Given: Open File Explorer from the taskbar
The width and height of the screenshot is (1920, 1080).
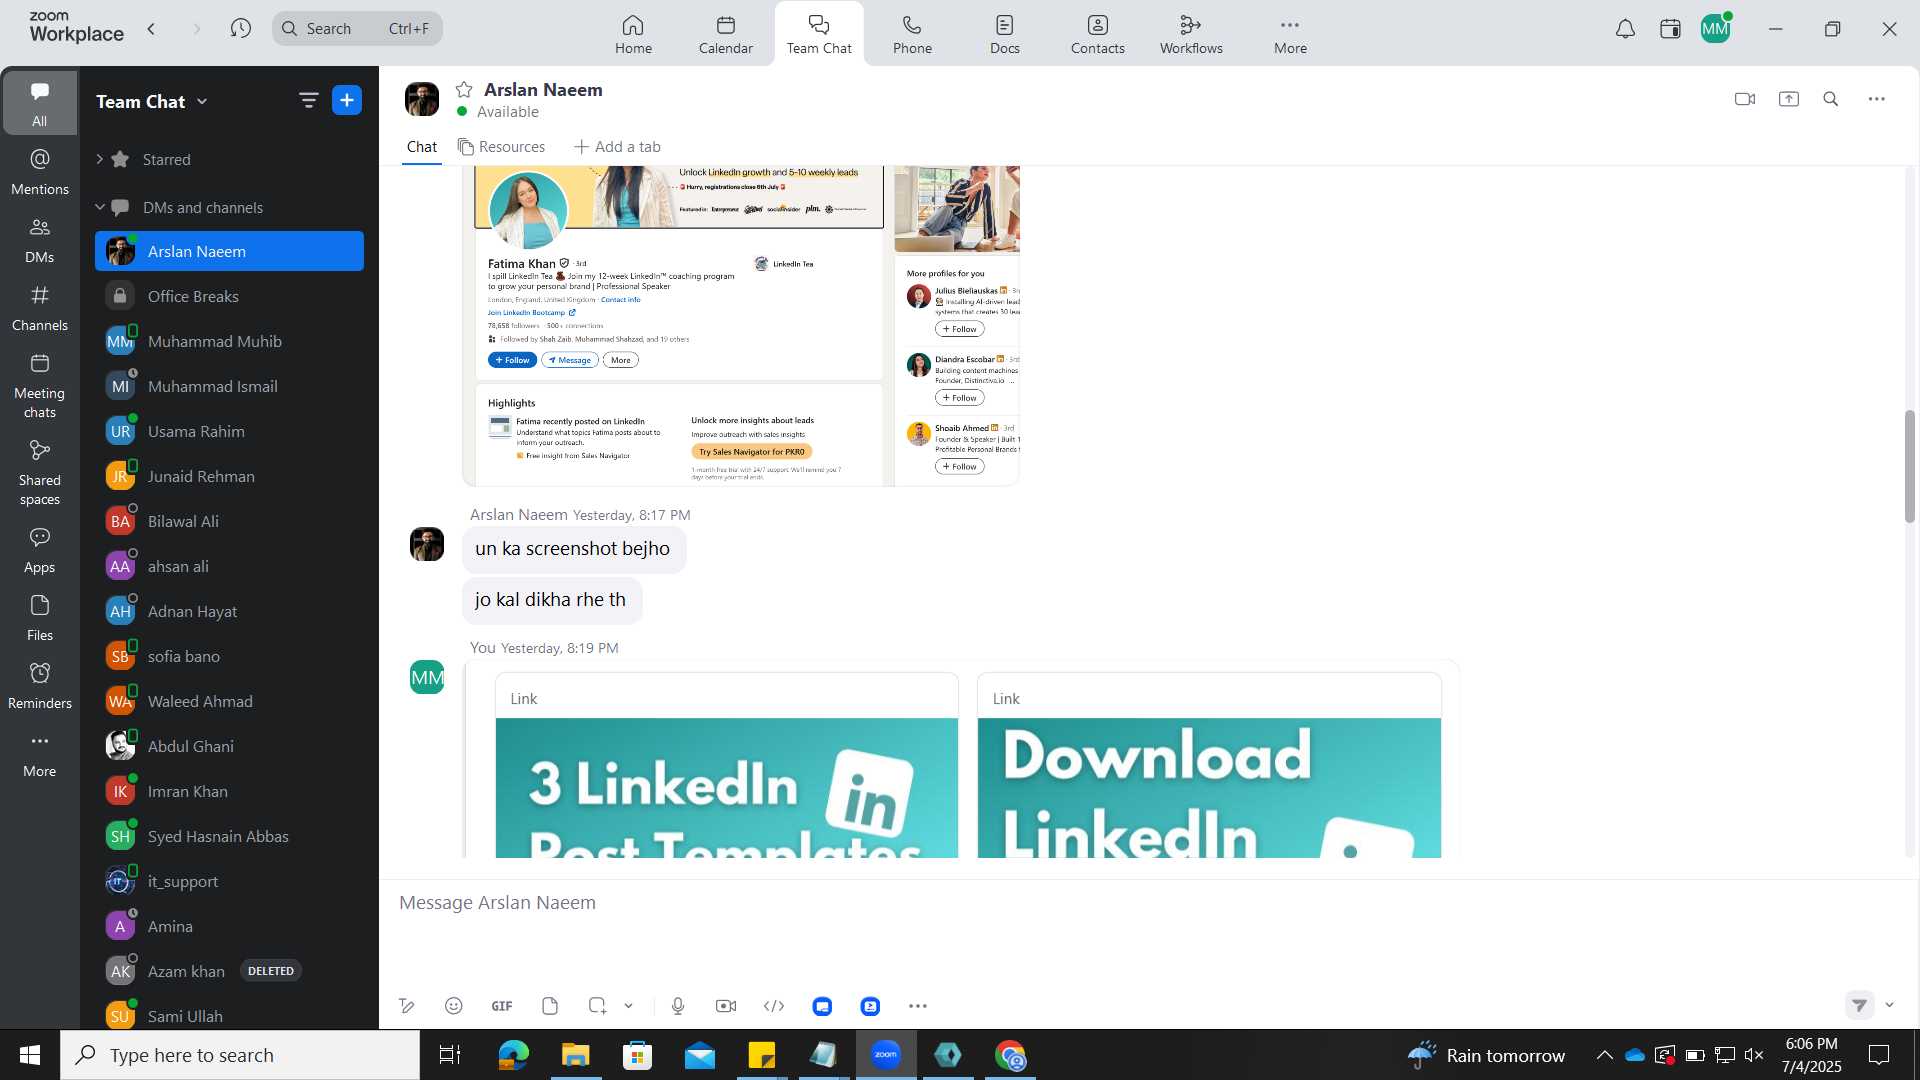Looking at the screenshot, I should (575, 1055).
